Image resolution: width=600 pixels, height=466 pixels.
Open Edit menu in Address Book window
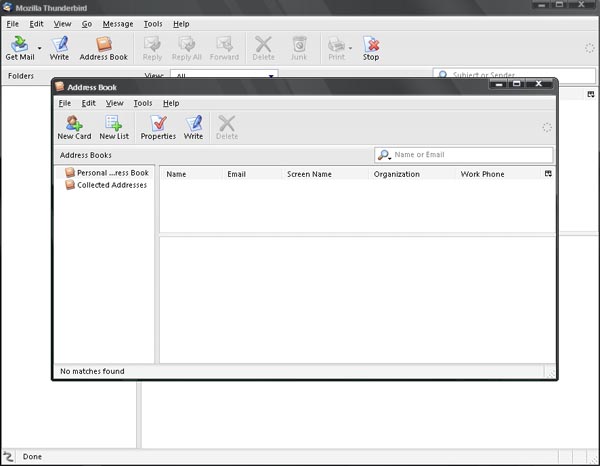tap(88, 103)
